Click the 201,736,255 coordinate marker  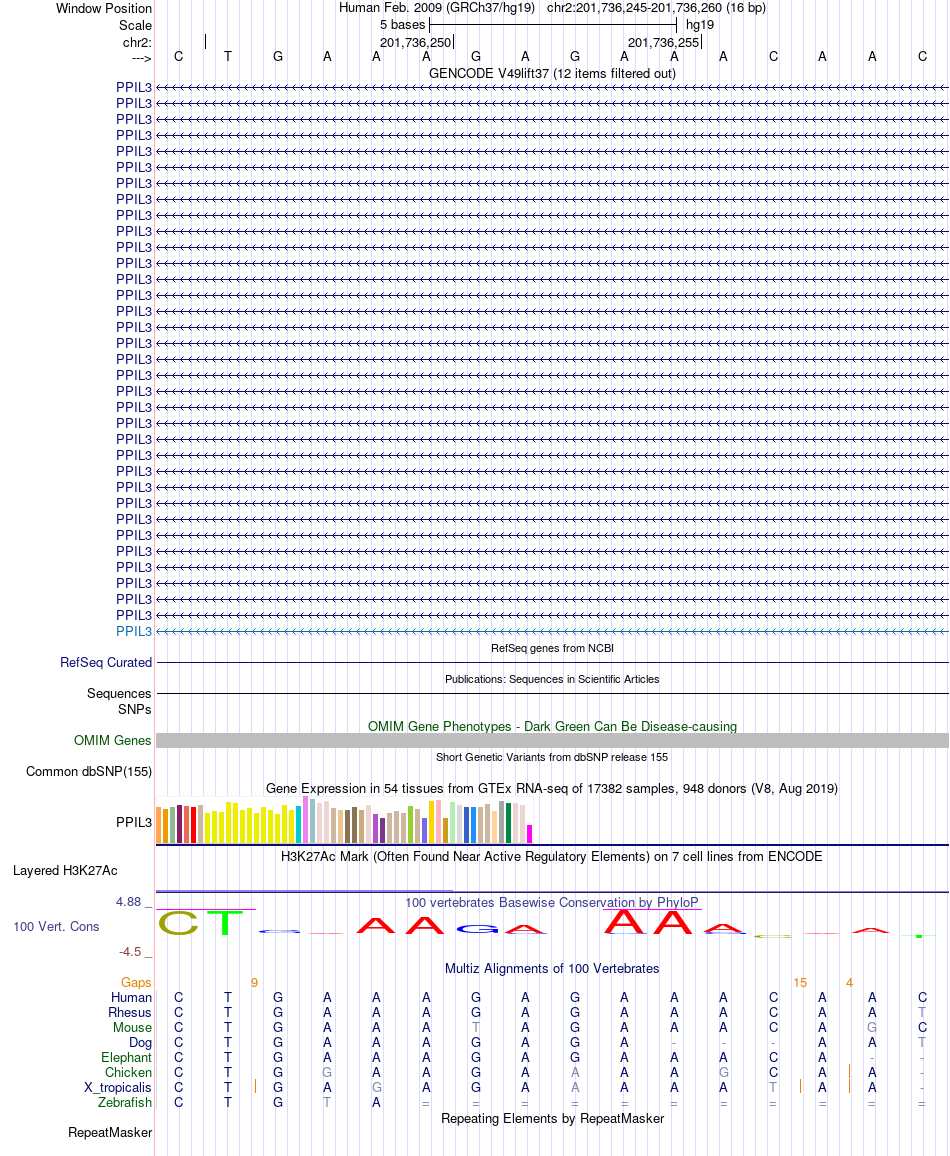click(663, 43)
